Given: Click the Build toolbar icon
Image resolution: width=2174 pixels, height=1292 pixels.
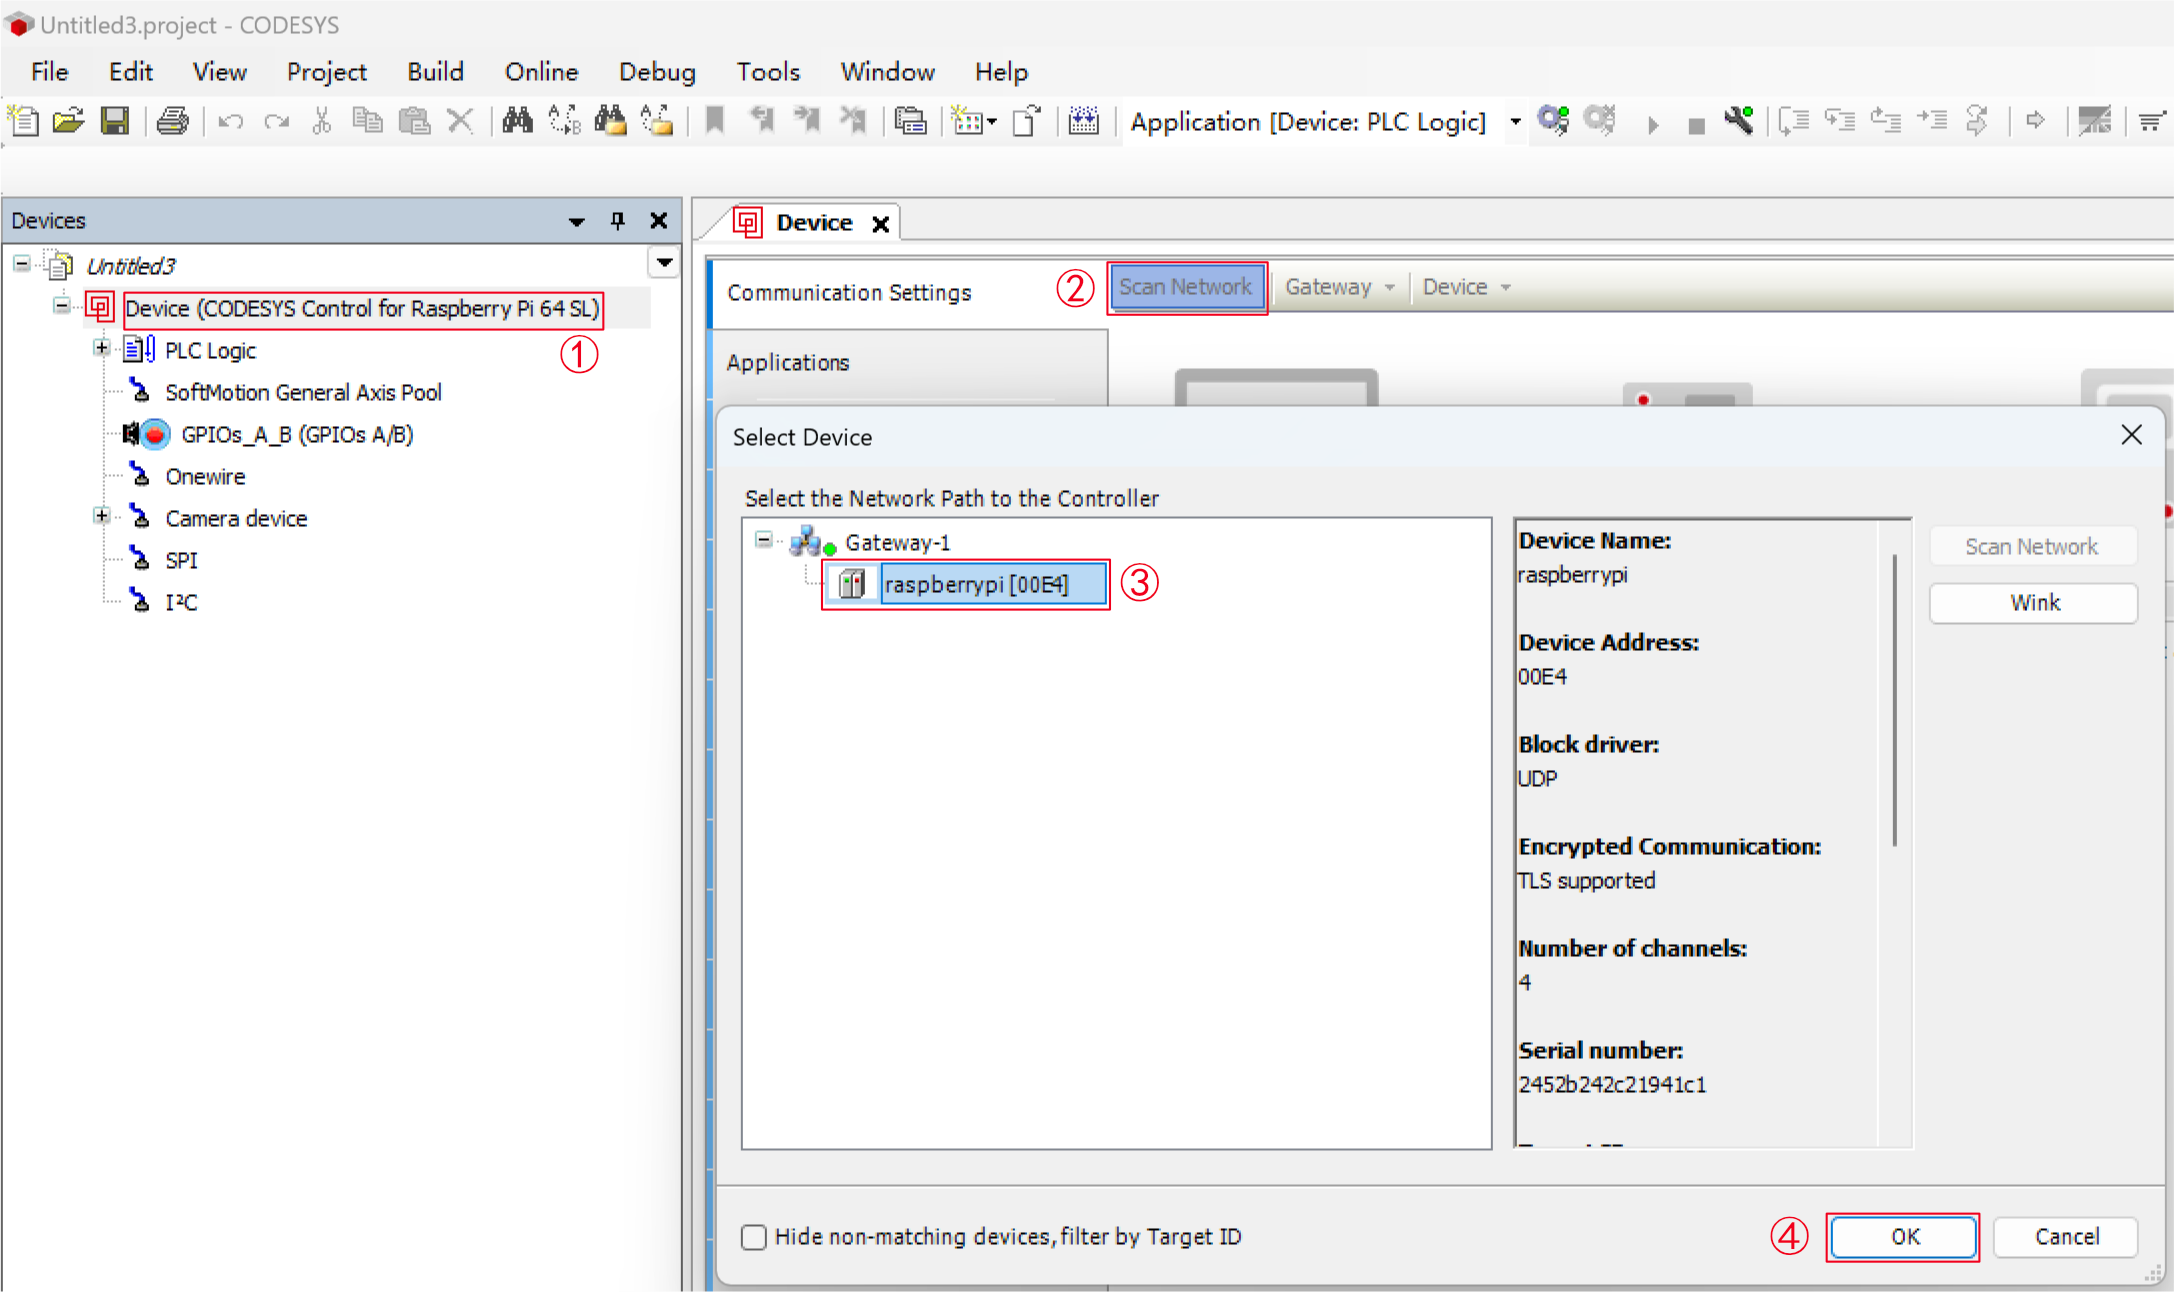Looking at the screenshot, I should click(1084, 121).
